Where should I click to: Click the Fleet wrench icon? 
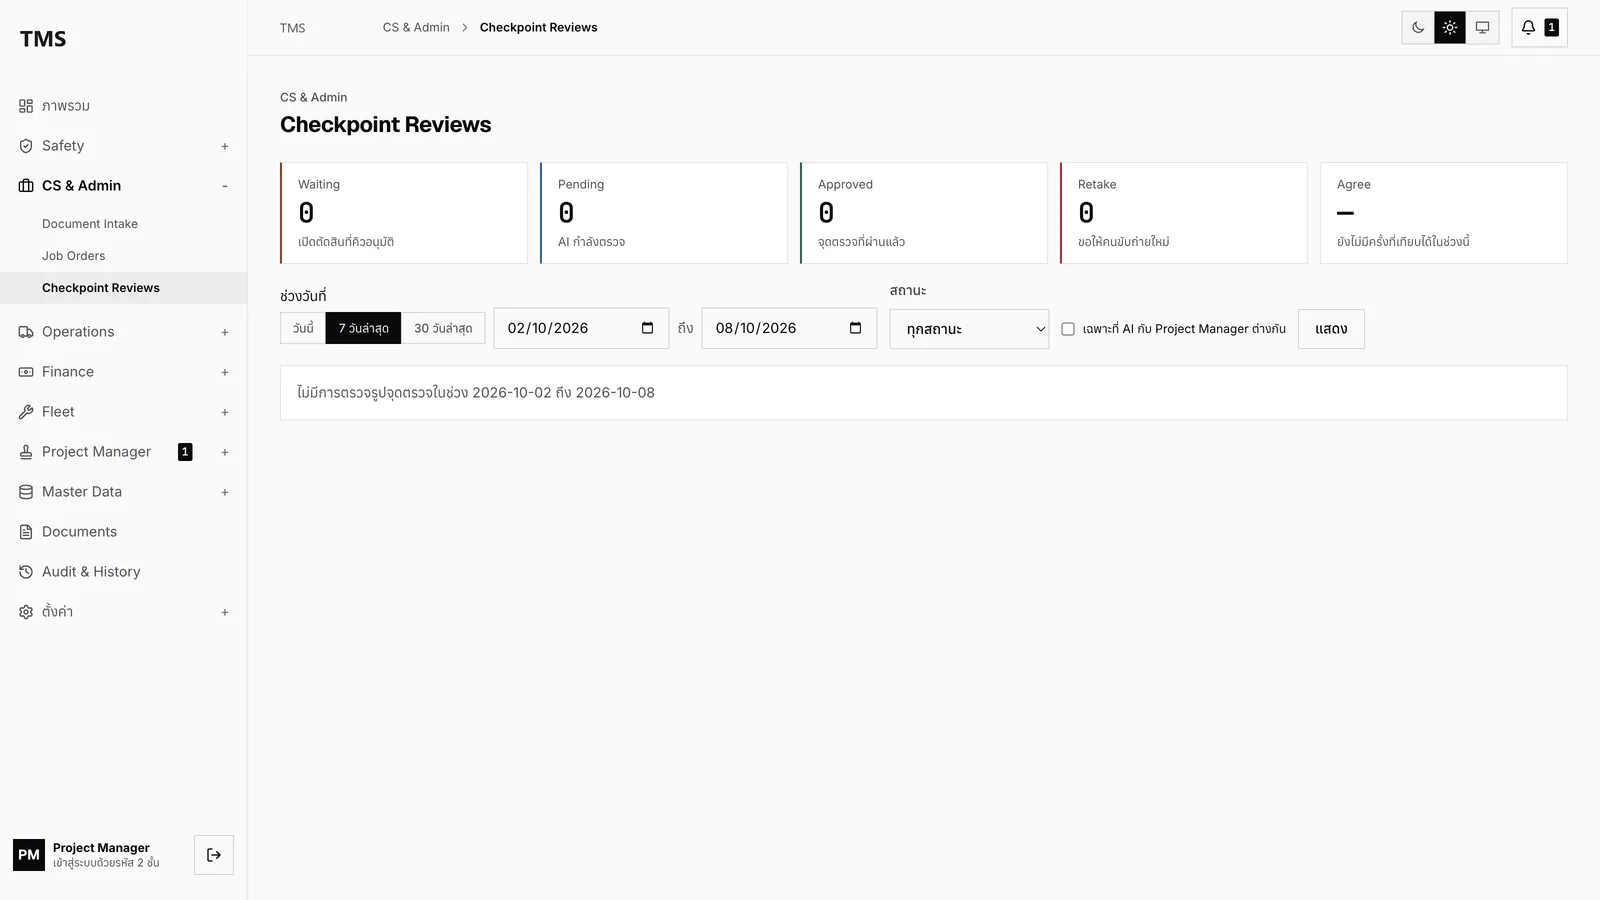coord(26,412)
